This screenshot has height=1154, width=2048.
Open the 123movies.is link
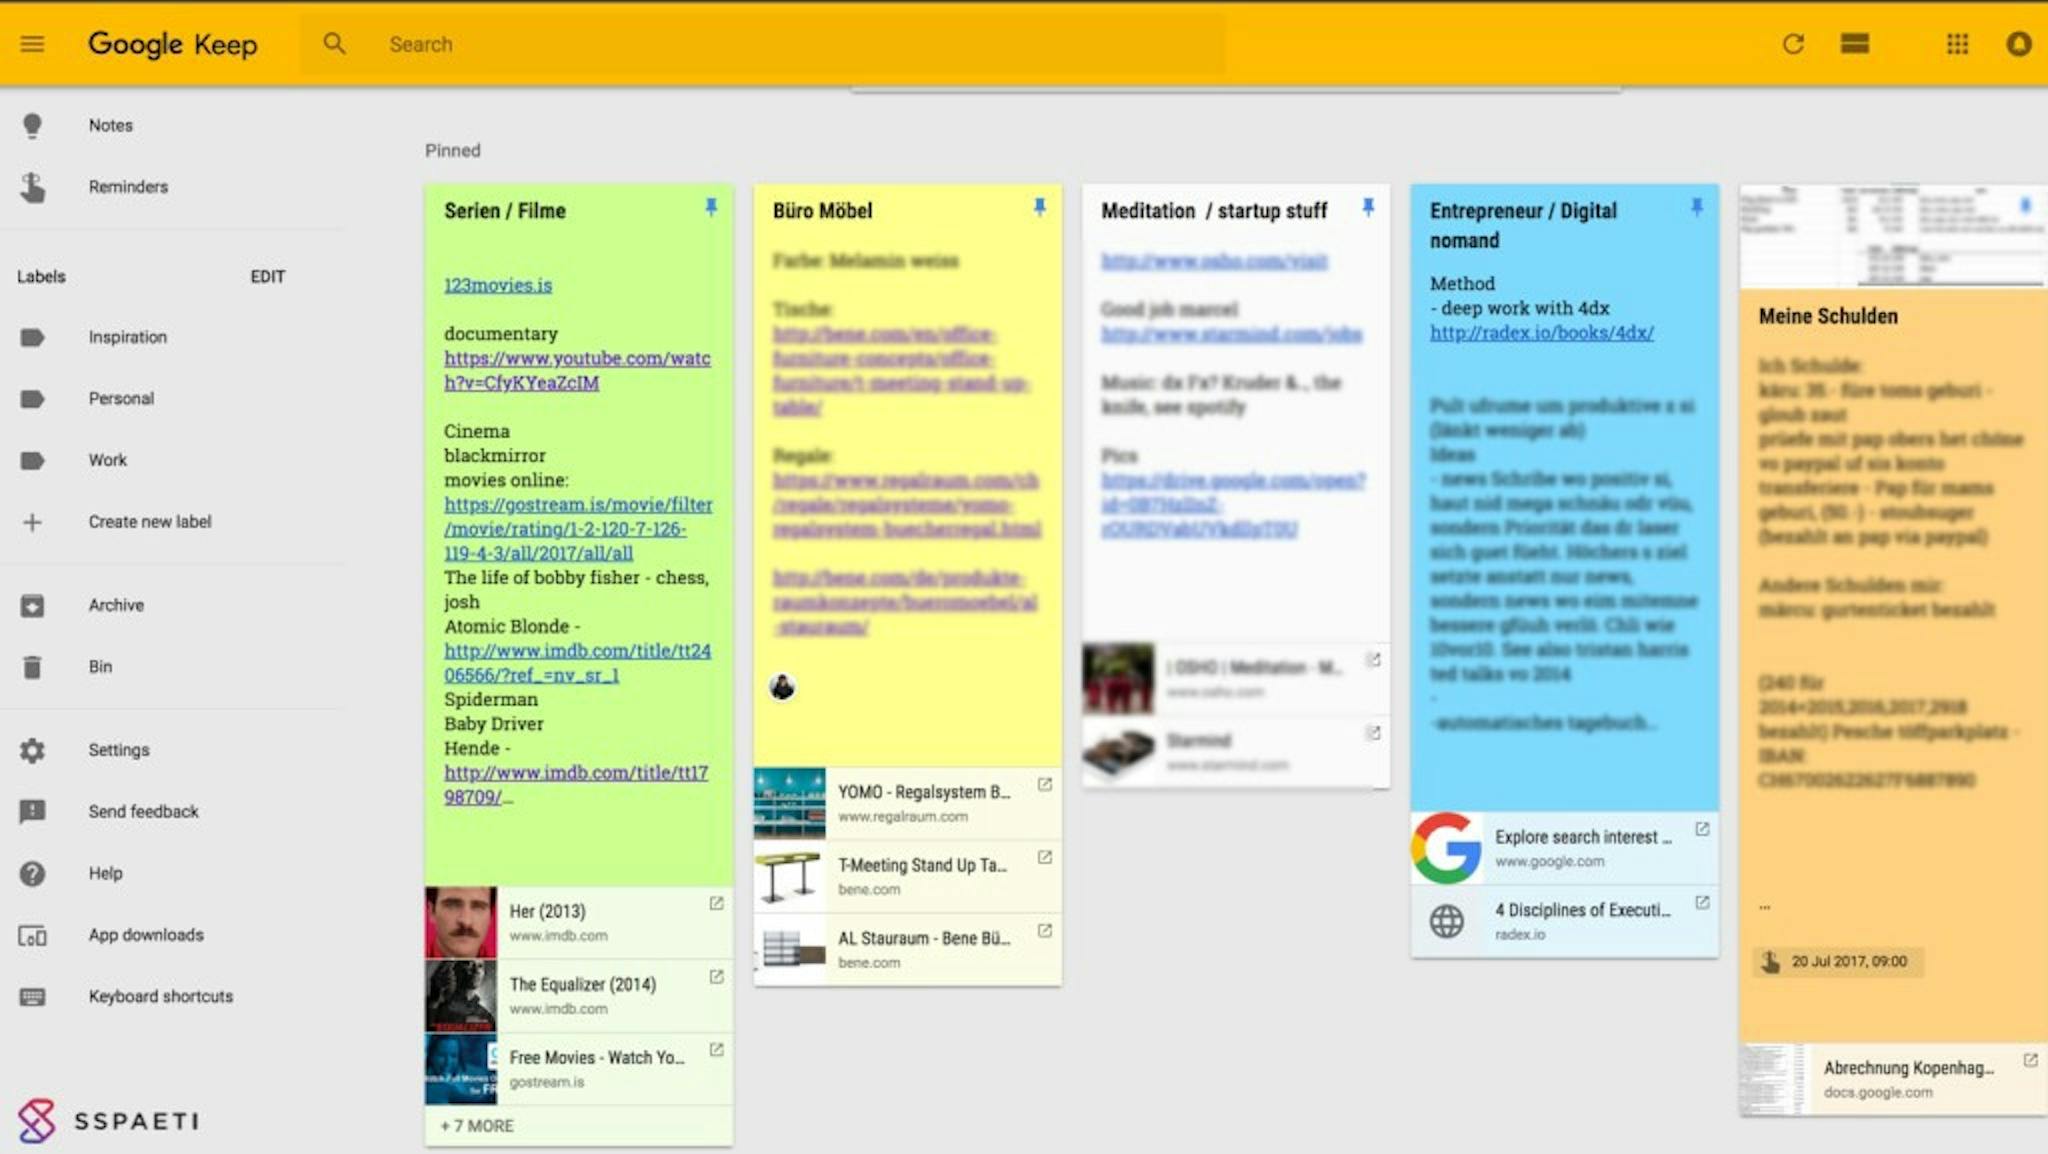[x=498, y=286]
